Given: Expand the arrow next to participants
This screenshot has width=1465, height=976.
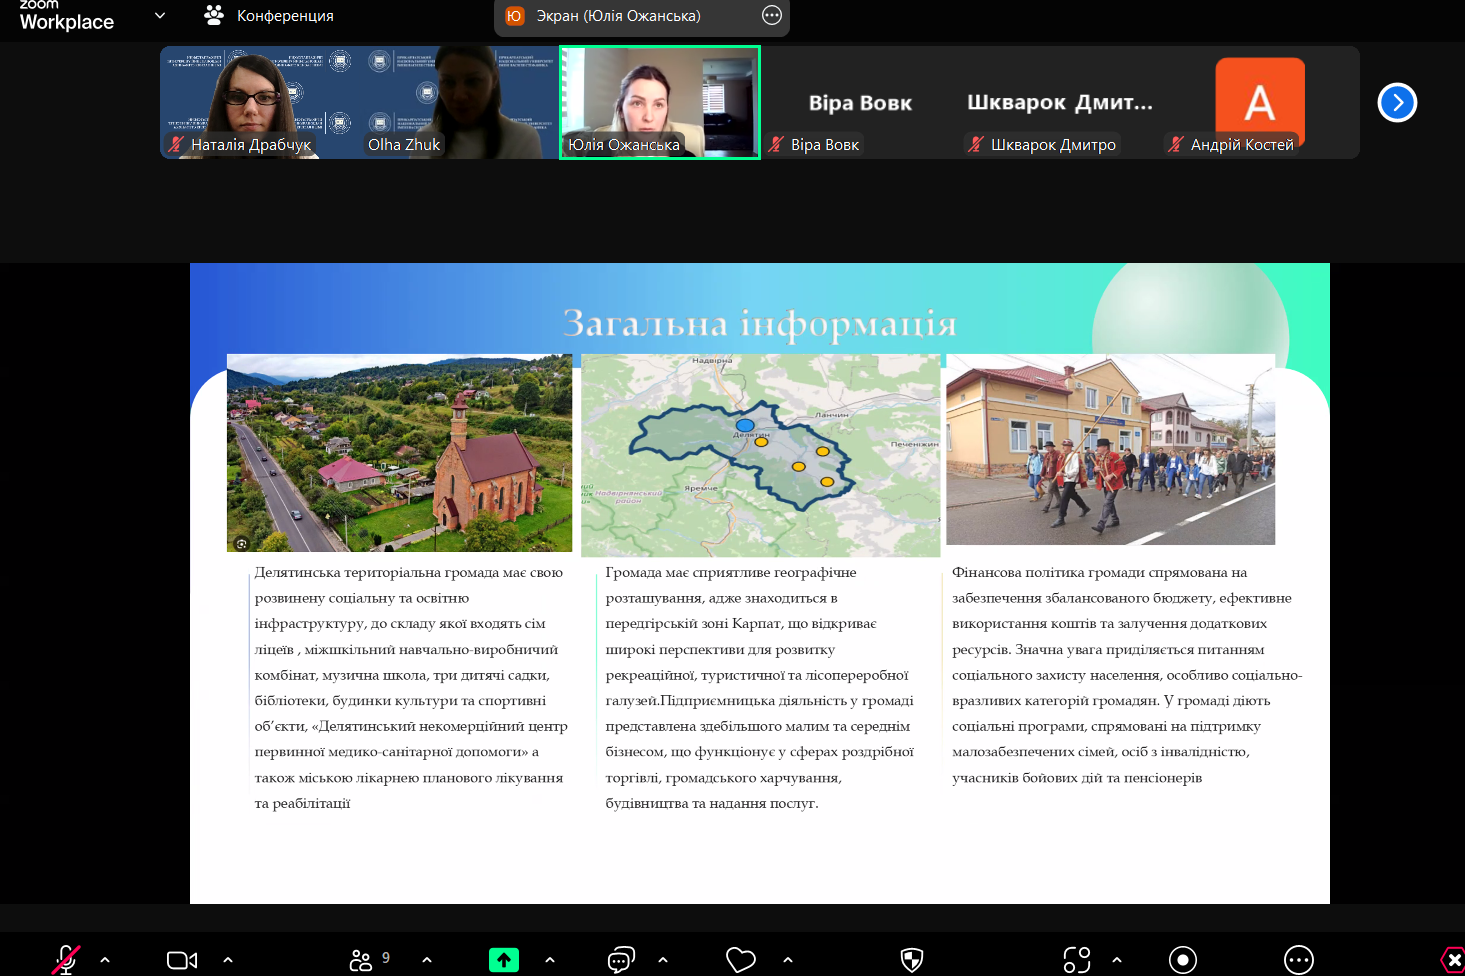Looking at the screenshot, I should coord(427,960).
